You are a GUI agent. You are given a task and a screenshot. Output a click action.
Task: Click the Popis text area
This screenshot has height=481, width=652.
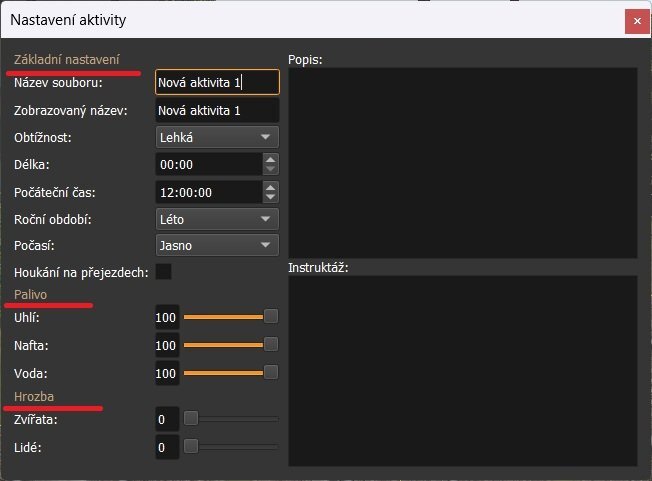462,162
